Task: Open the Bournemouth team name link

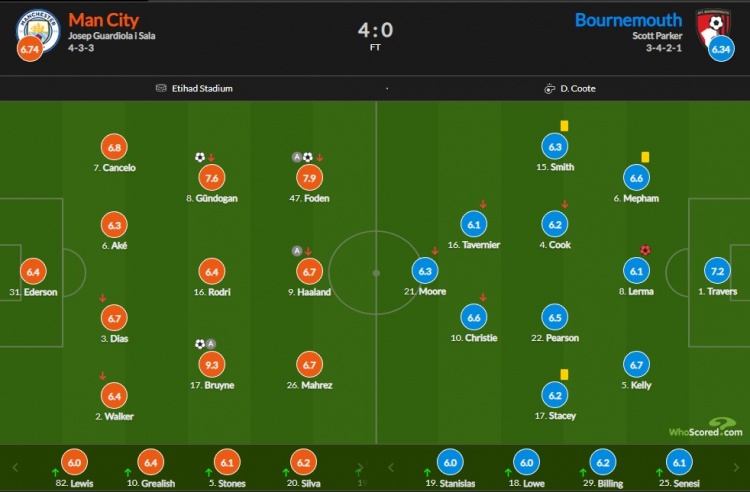Action: click(628, 20)
